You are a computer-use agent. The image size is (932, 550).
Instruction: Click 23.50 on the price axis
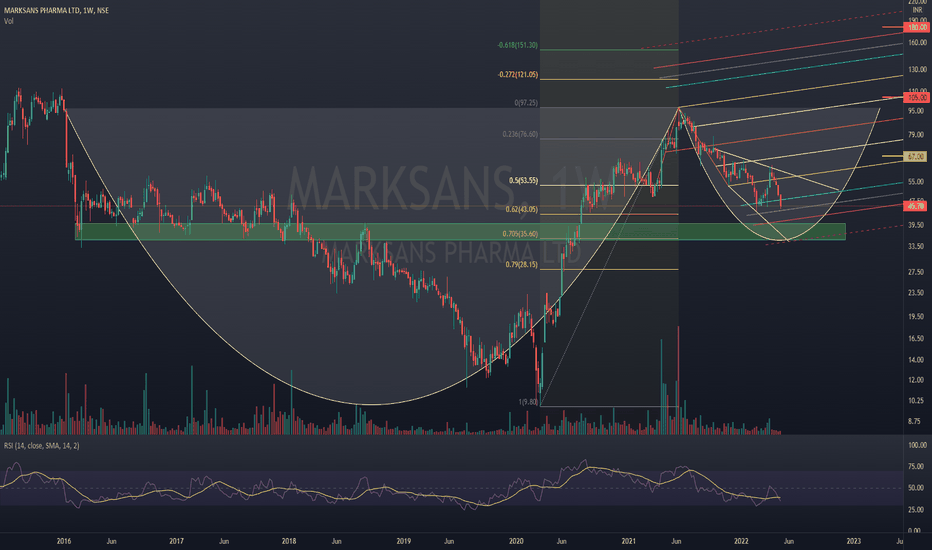[x=916, y=293]
